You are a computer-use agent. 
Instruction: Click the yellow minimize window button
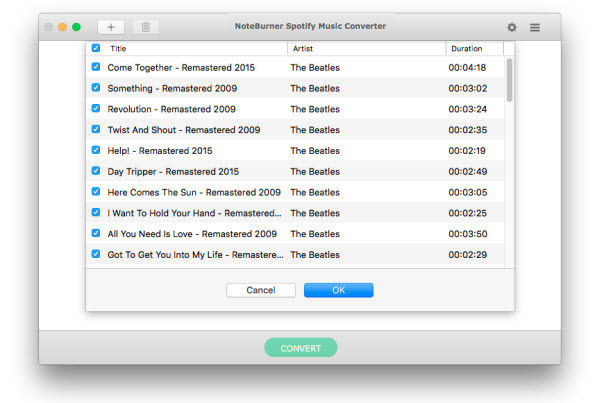click(62, 27)
